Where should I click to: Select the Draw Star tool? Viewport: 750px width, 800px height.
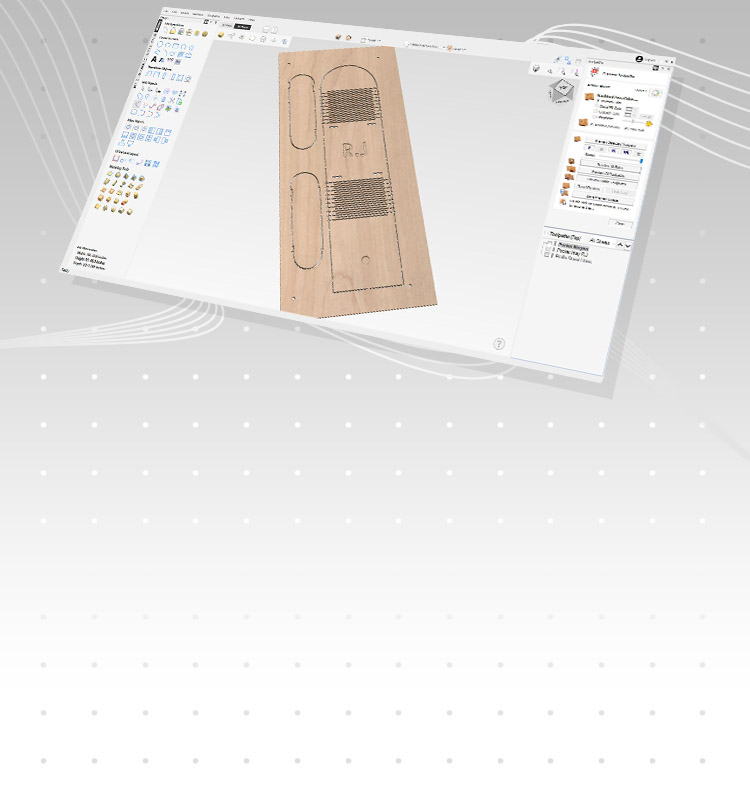coord(191,47)
